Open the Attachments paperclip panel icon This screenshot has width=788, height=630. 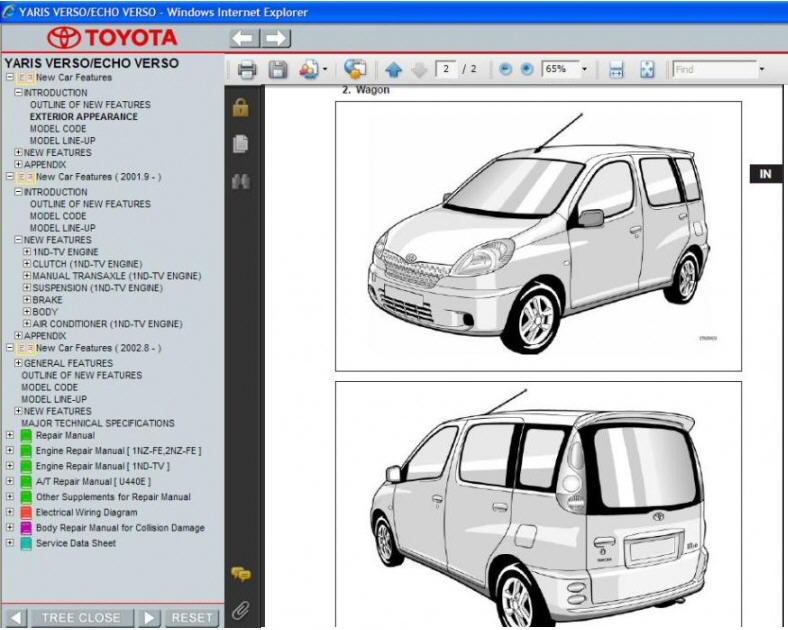click(x=241, y=610)
